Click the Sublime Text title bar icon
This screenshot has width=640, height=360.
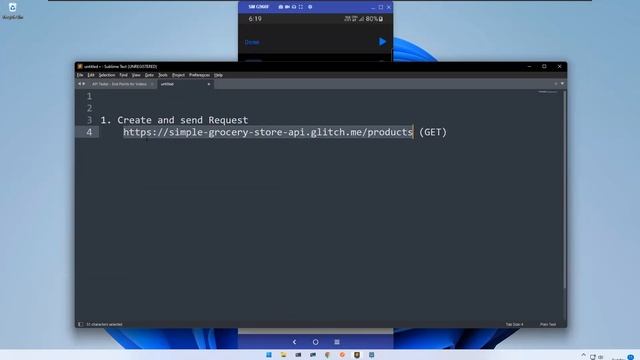80,67
